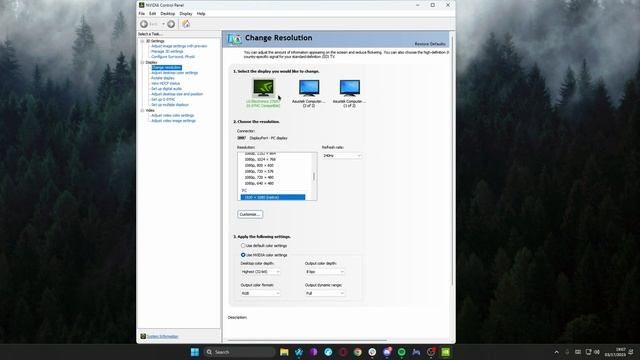Open Rotate display task
The image size is (640, 360).
163,78
